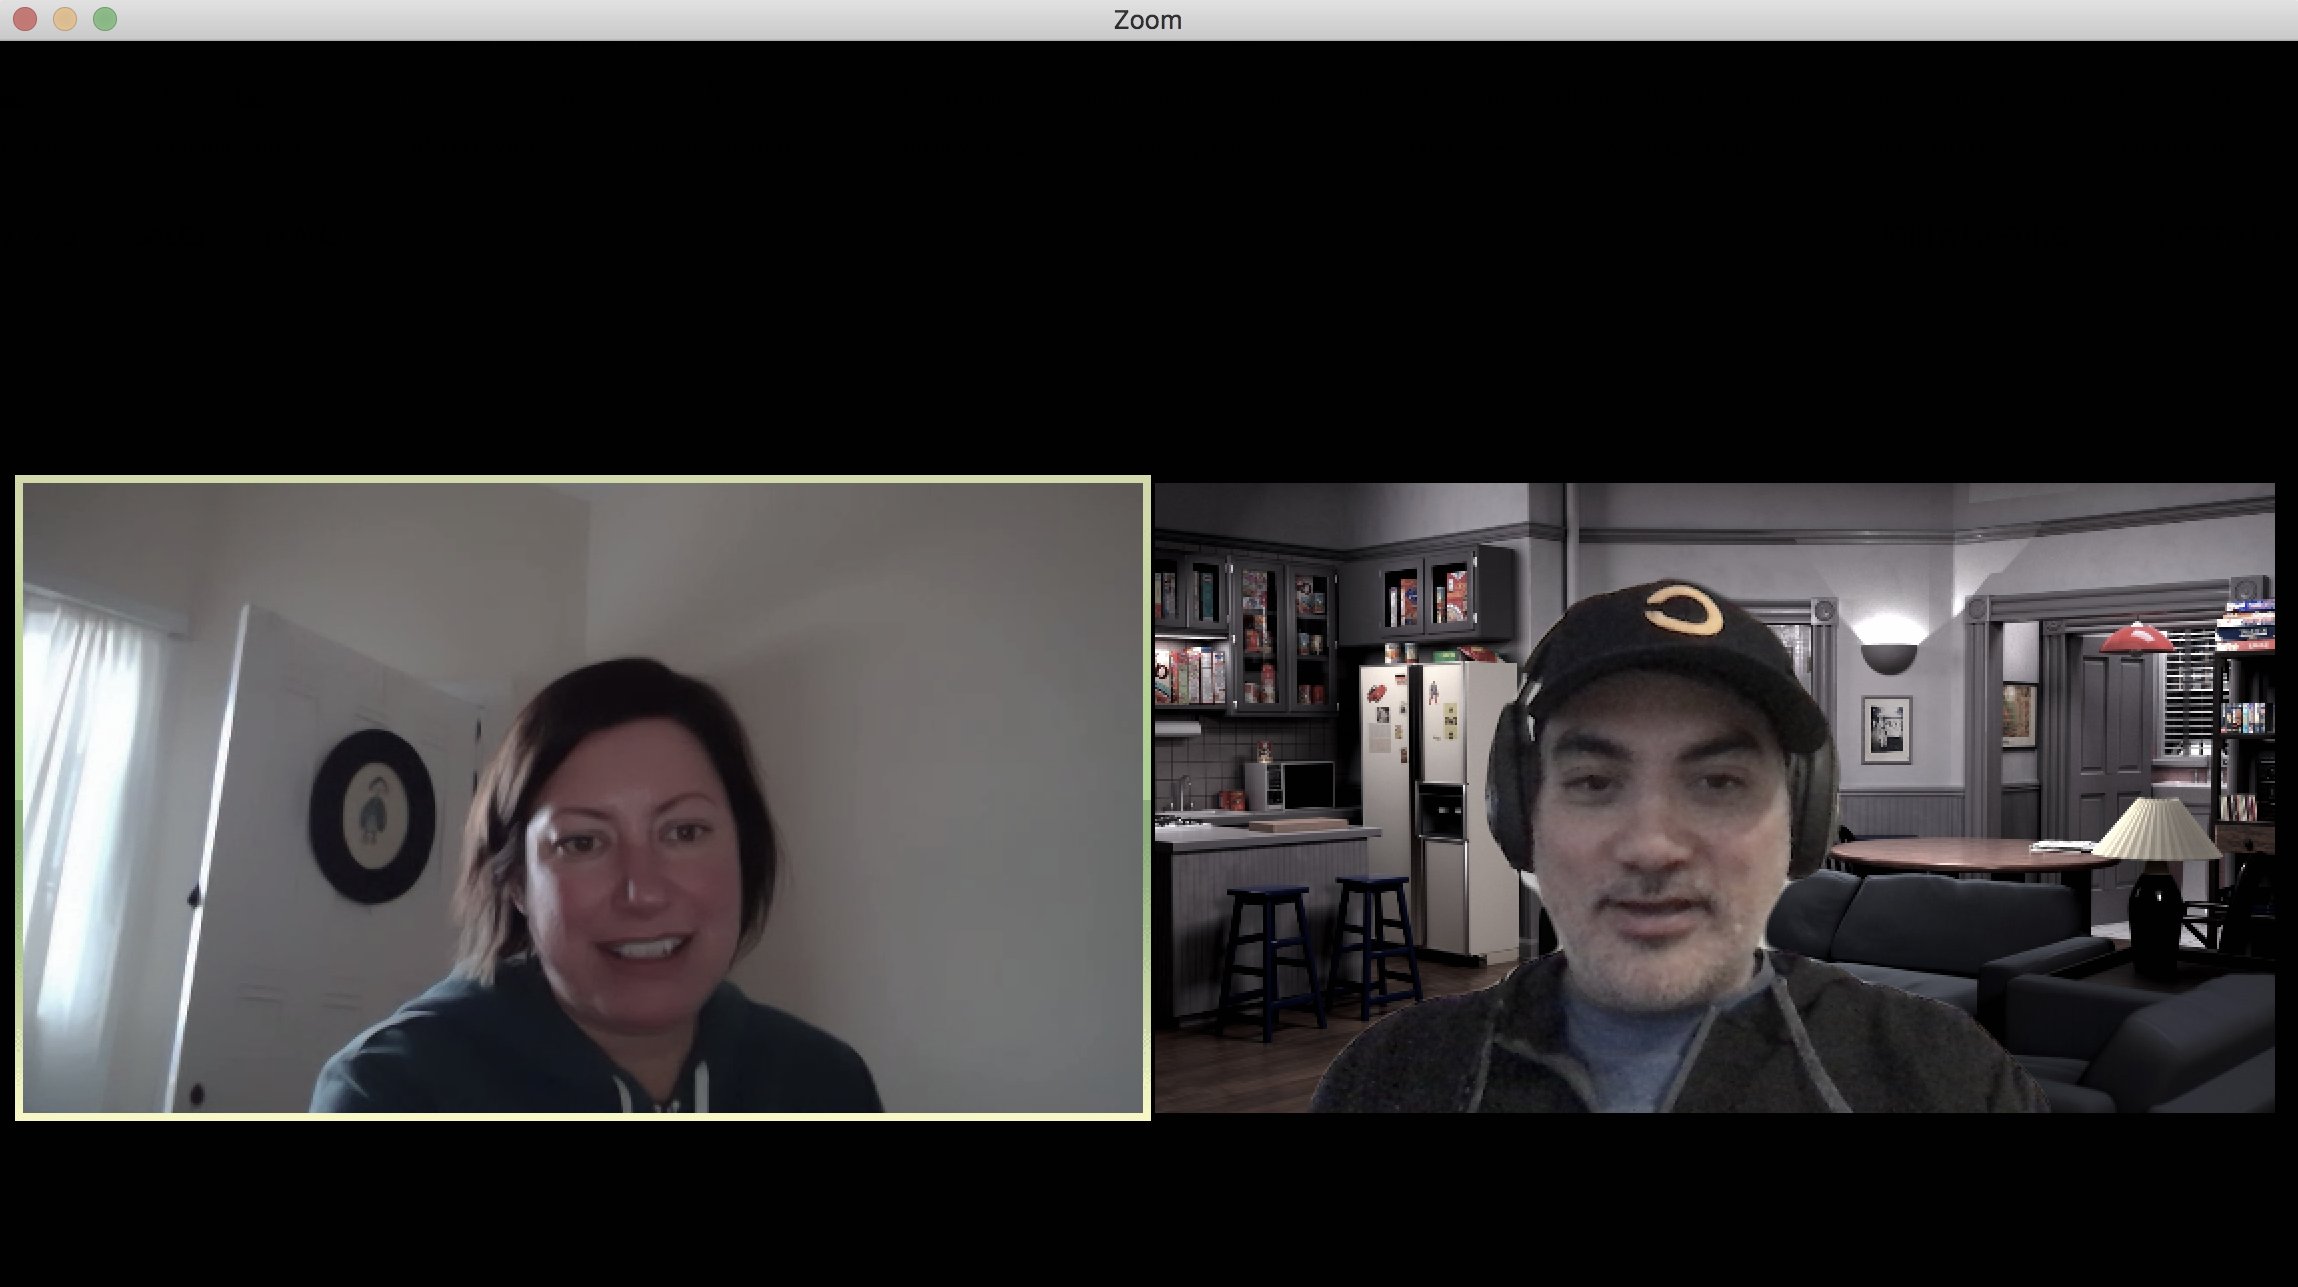Enter full screen with the green button

105,19
